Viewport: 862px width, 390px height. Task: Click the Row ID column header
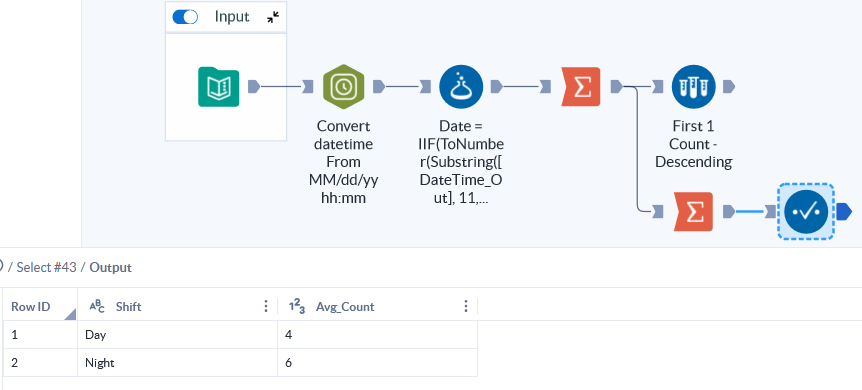click(40, 306)
